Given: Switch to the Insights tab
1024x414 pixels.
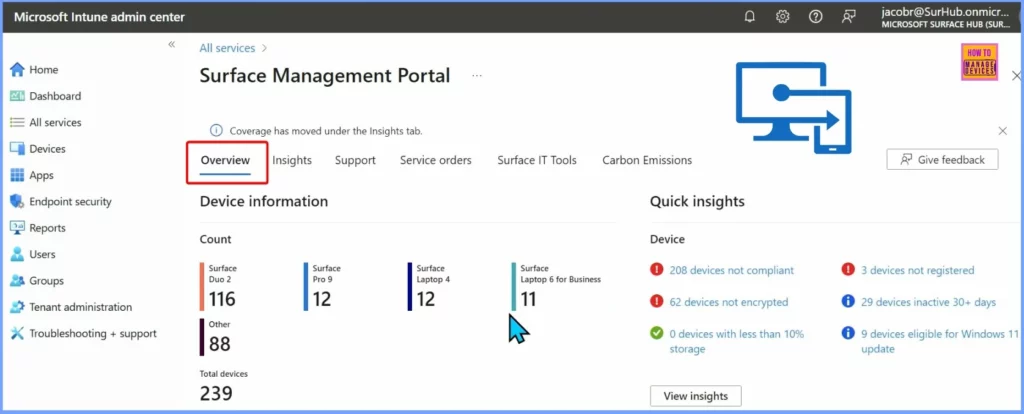Looking at the screenshot, I should coord(292,160).
